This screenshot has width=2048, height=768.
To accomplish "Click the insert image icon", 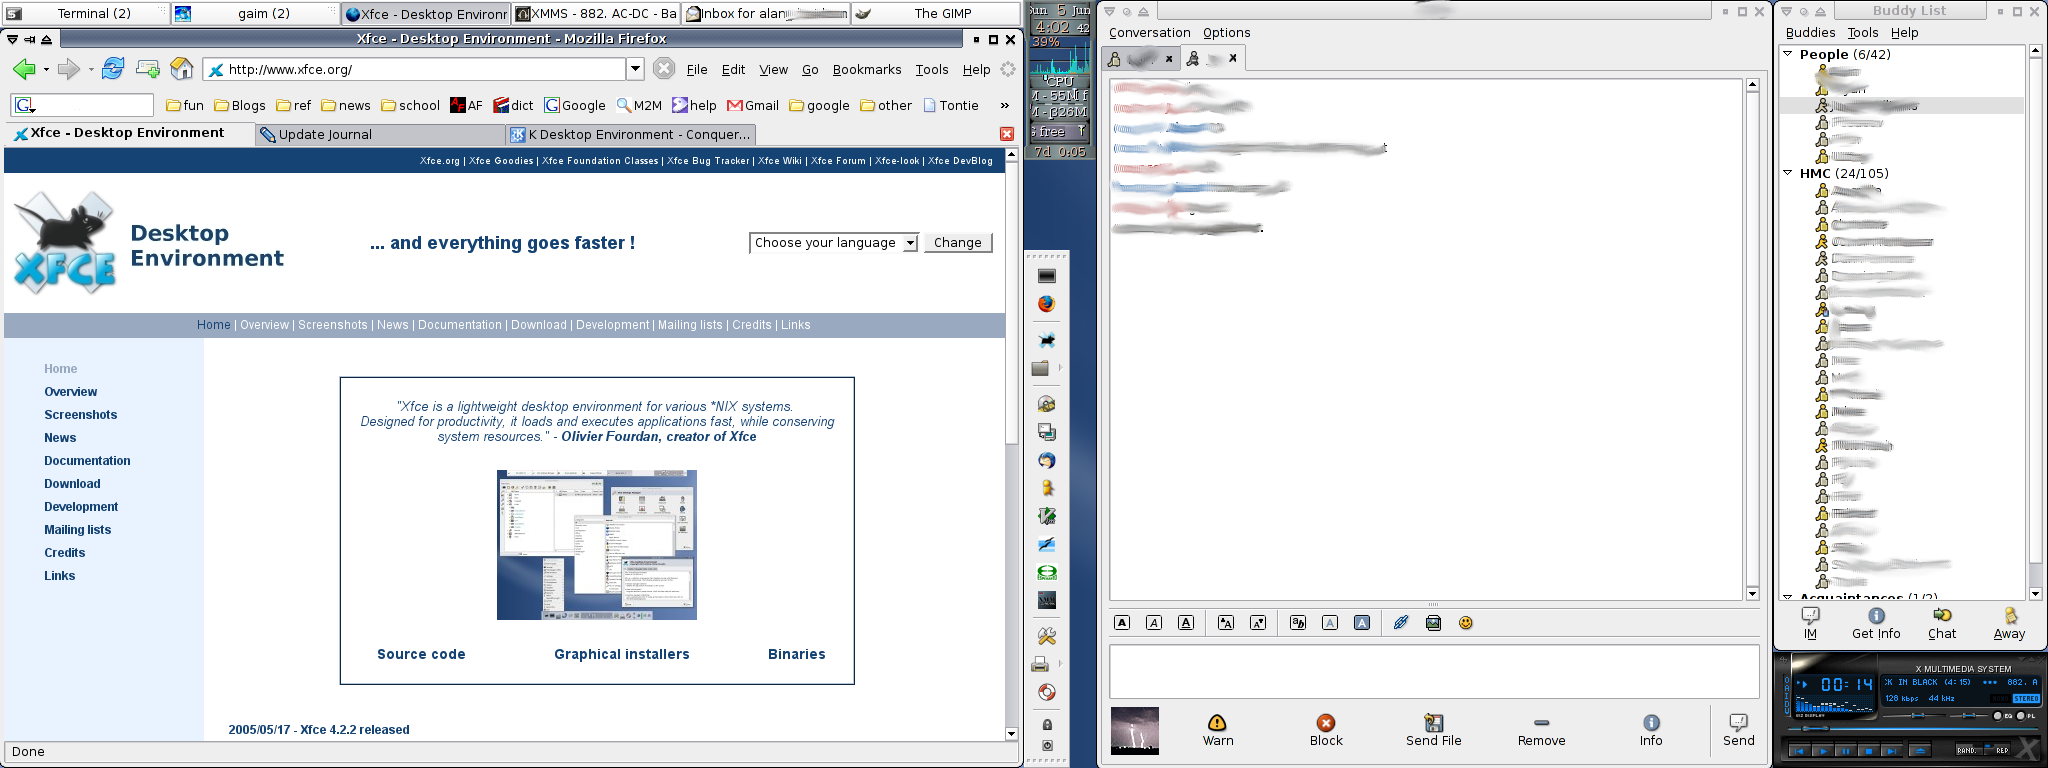I will tap(1433, 623).
